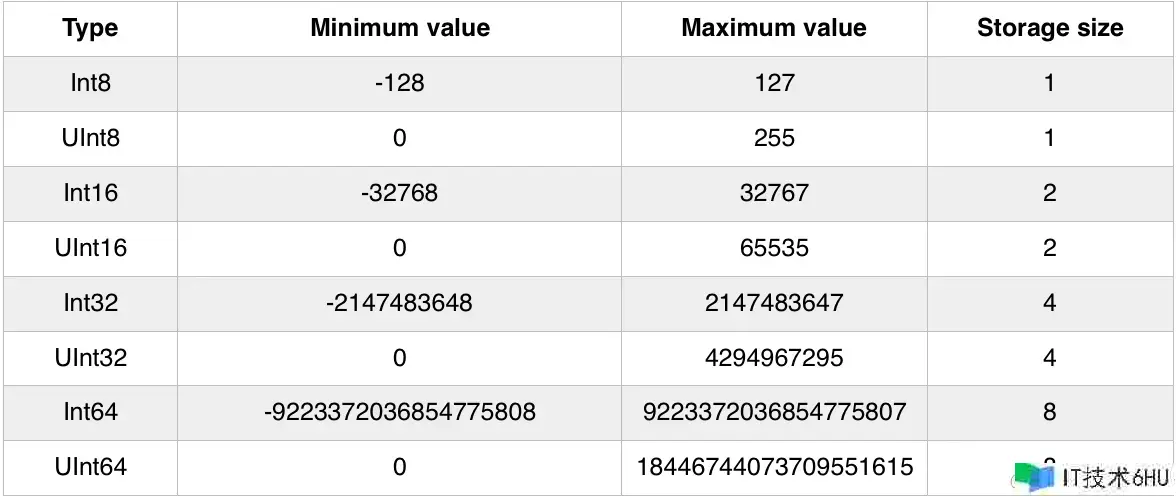
Task: Select the UInt8 type cell
Action: pos(90,139)
